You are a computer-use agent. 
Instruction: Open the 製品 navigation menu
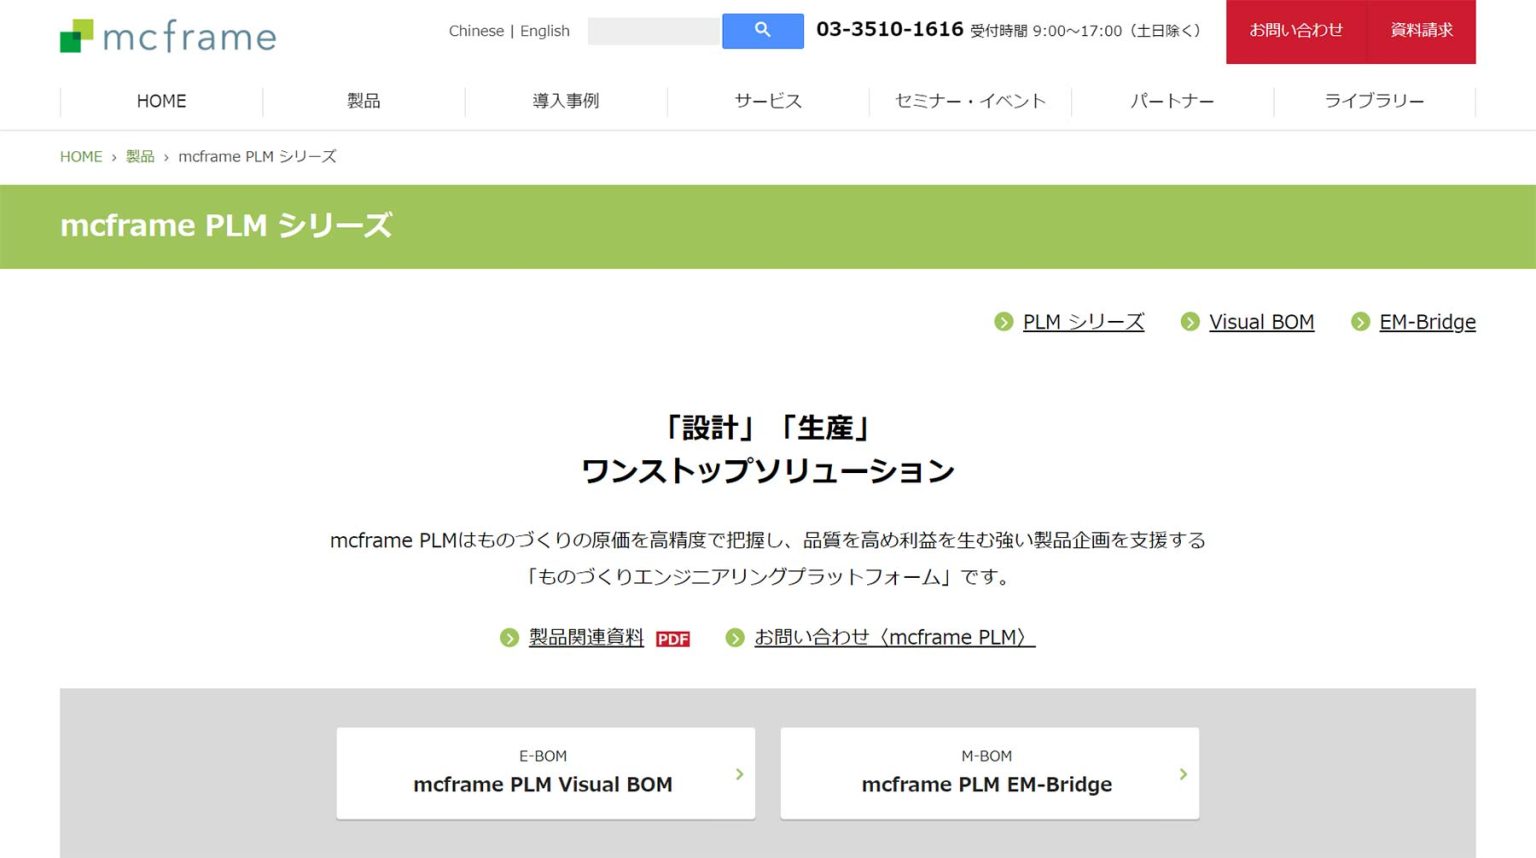364,101
